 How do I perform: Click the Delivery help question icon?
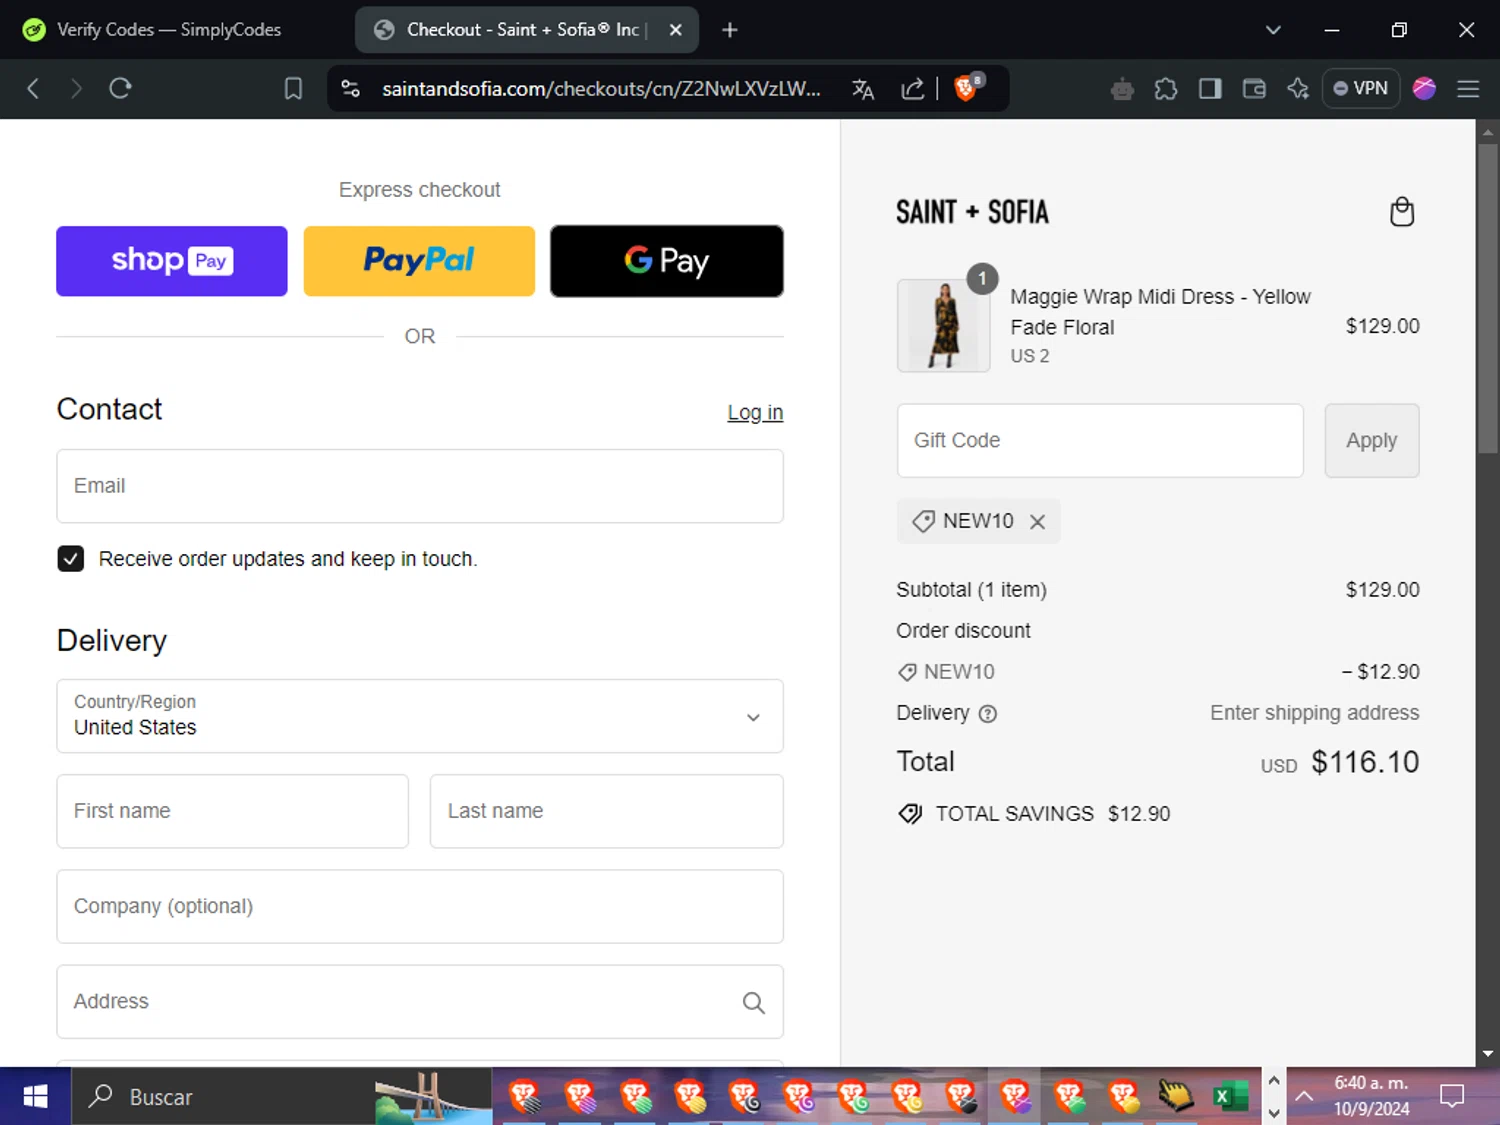pos(987,714)
